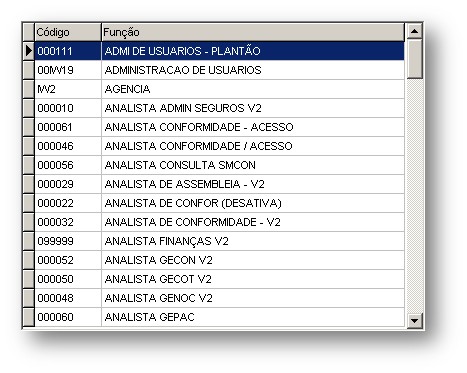This screenshot has width=467, height=373.
Task: Click the scroll up arrow button
Action: [414, 31]
